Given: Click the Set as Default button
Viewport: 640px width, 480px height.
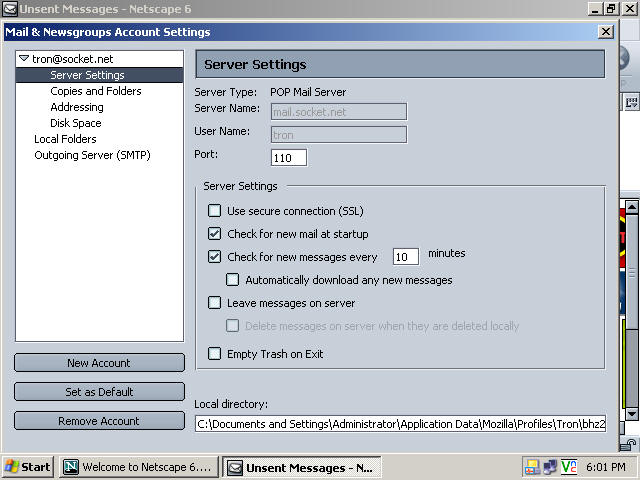Looking at the screenshot, I should [x=99, y=392].
